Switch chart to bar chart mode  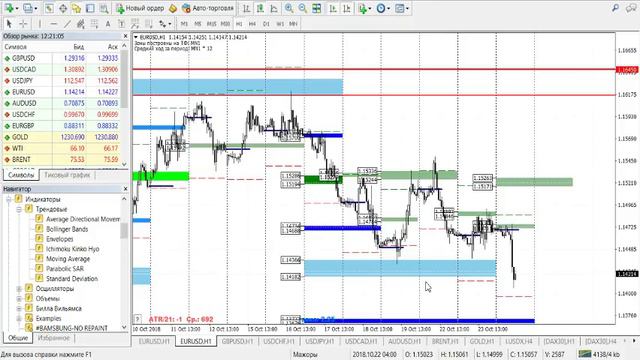coord(247,8)
